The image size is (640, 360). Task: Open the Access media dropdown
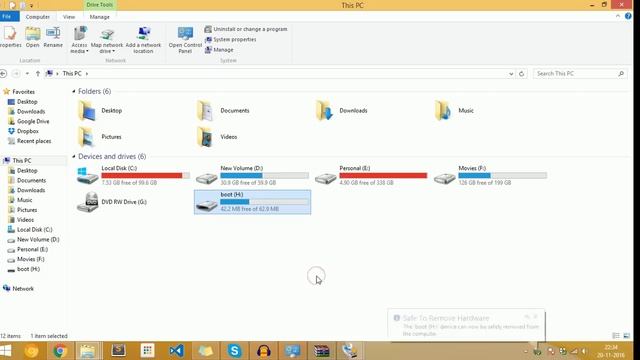[x=79, y=40]
